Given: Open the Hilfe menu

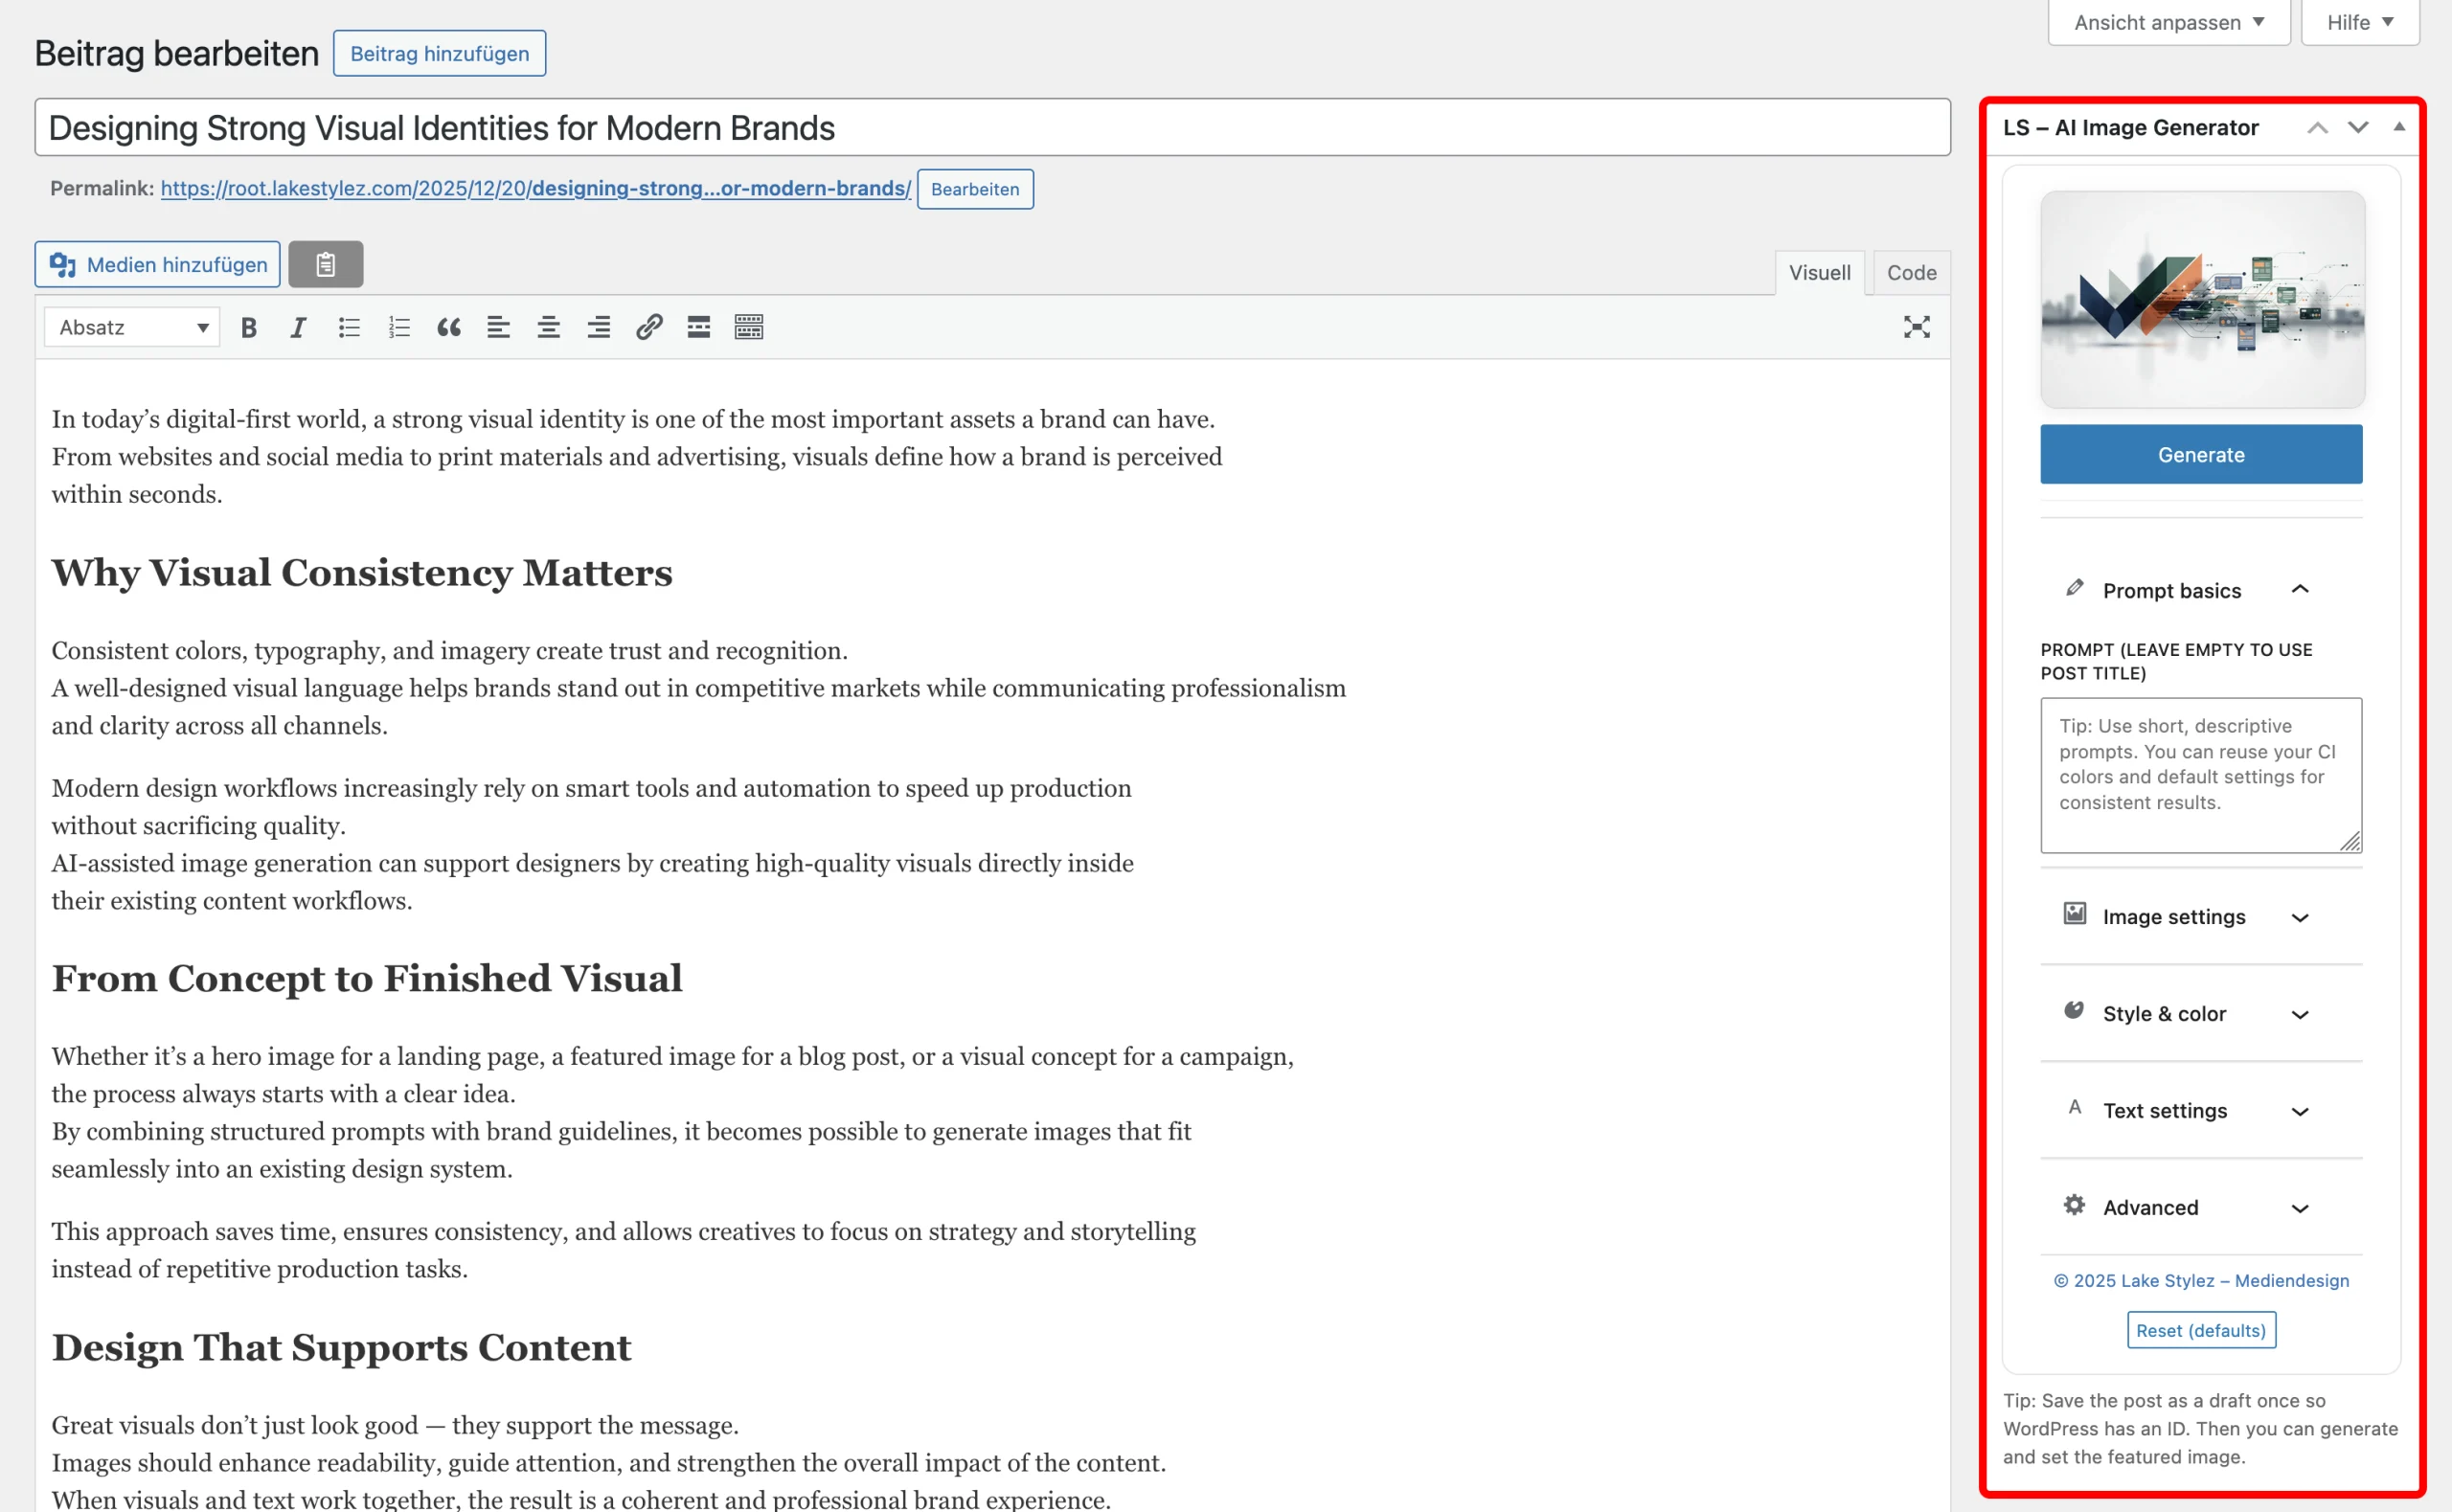Looking at the screenshot, I should [x=2359, y=21].
